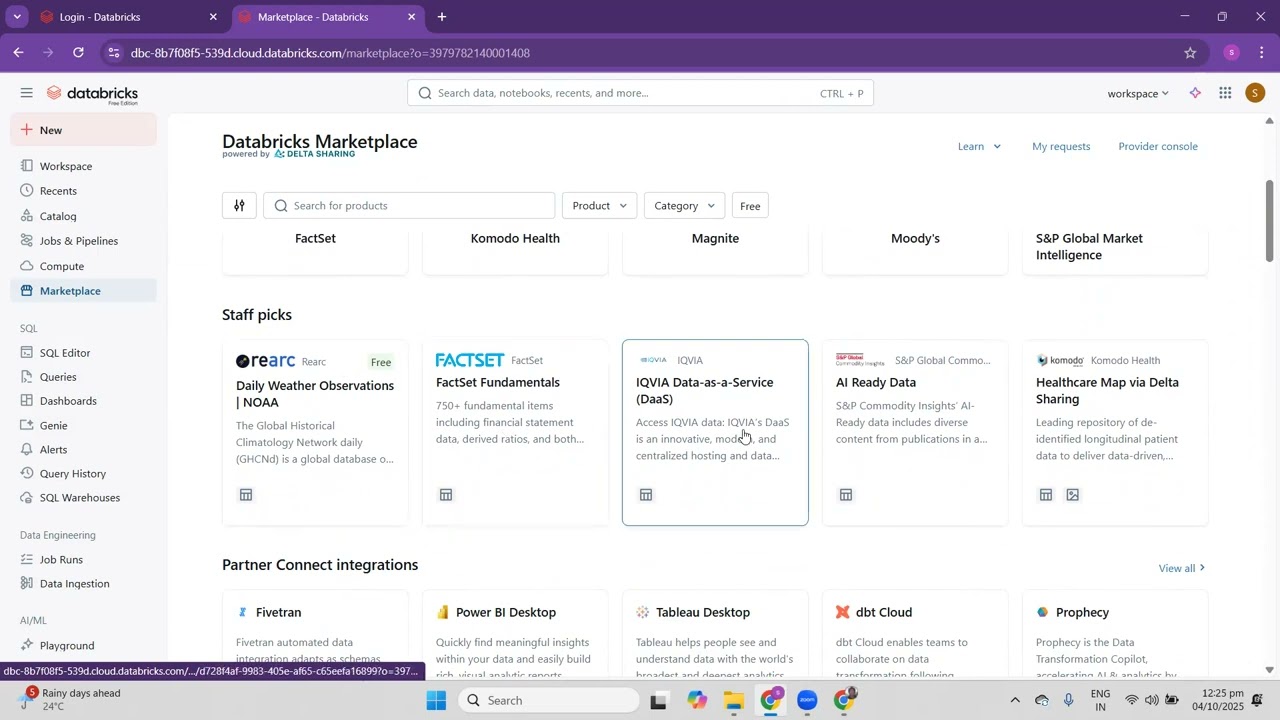Click the table icon on the Rearc weather card
The image size is (1280, 720).
pyautogui.click(x=246, y=494)
